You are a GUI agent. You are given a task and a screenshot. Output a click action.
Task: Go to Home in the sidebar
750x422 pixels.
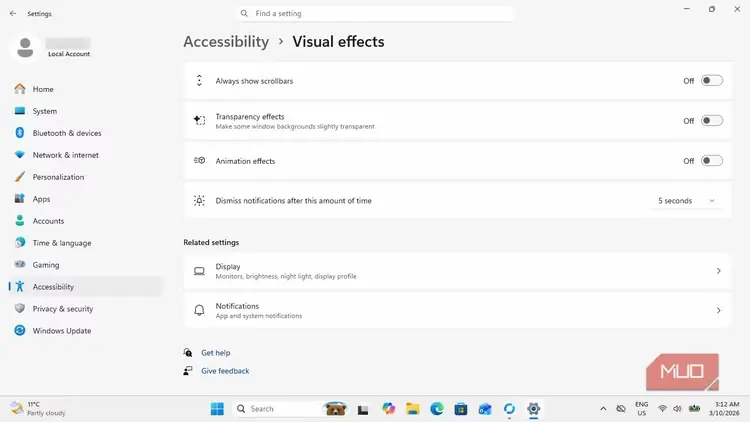tap(86, 89)
